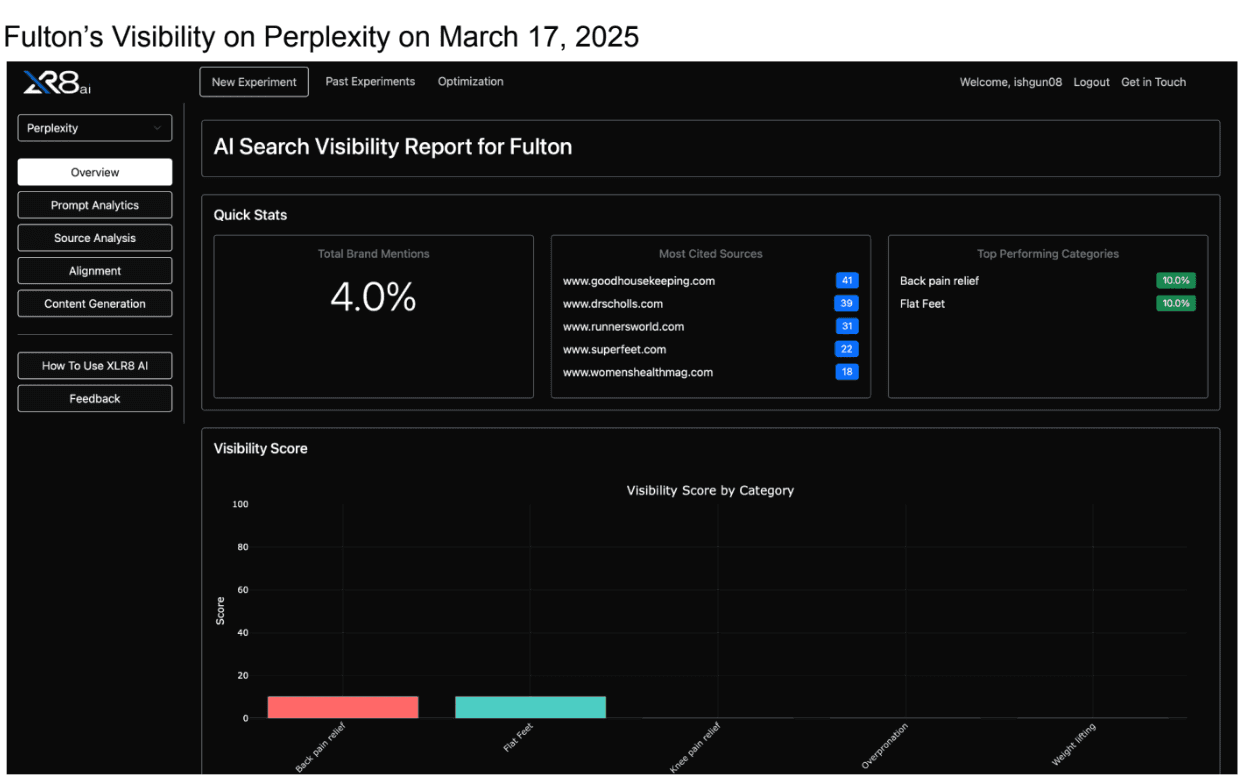Open Prompt Analytics from the sidebar
This screenshot has height=782, width=1249.
coord(94,204)
